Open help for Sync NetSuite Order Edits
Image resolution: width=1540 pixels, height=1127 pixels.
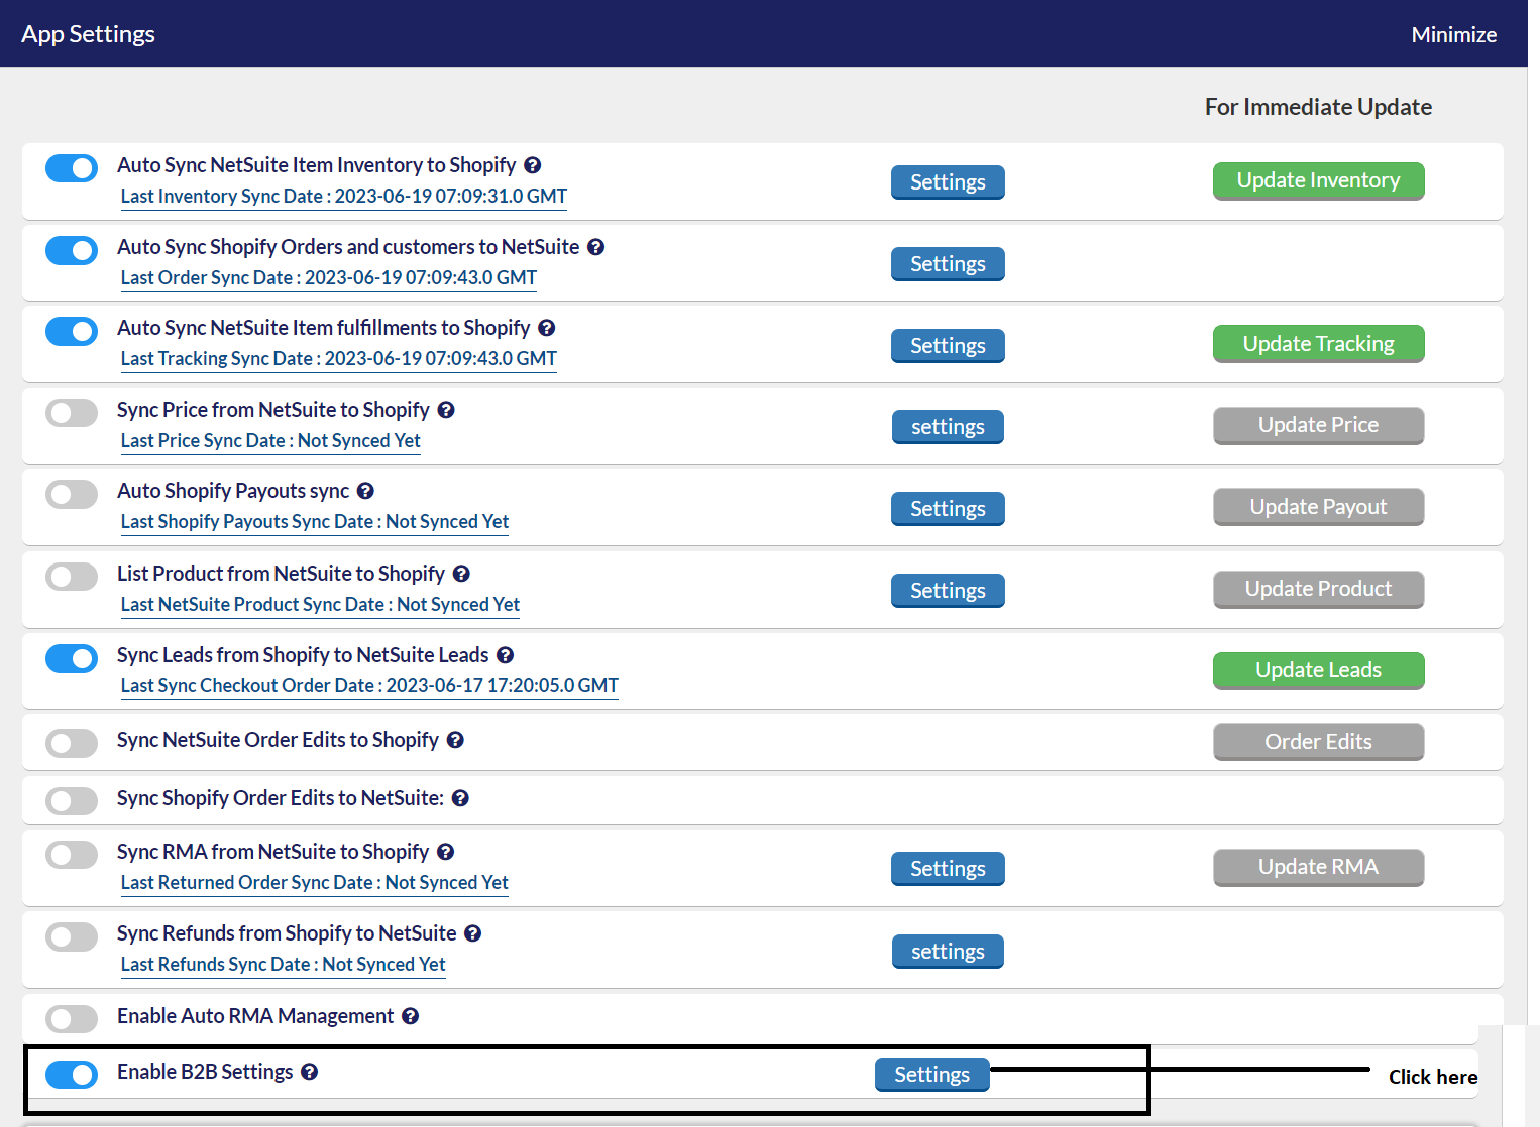(455, 740)
